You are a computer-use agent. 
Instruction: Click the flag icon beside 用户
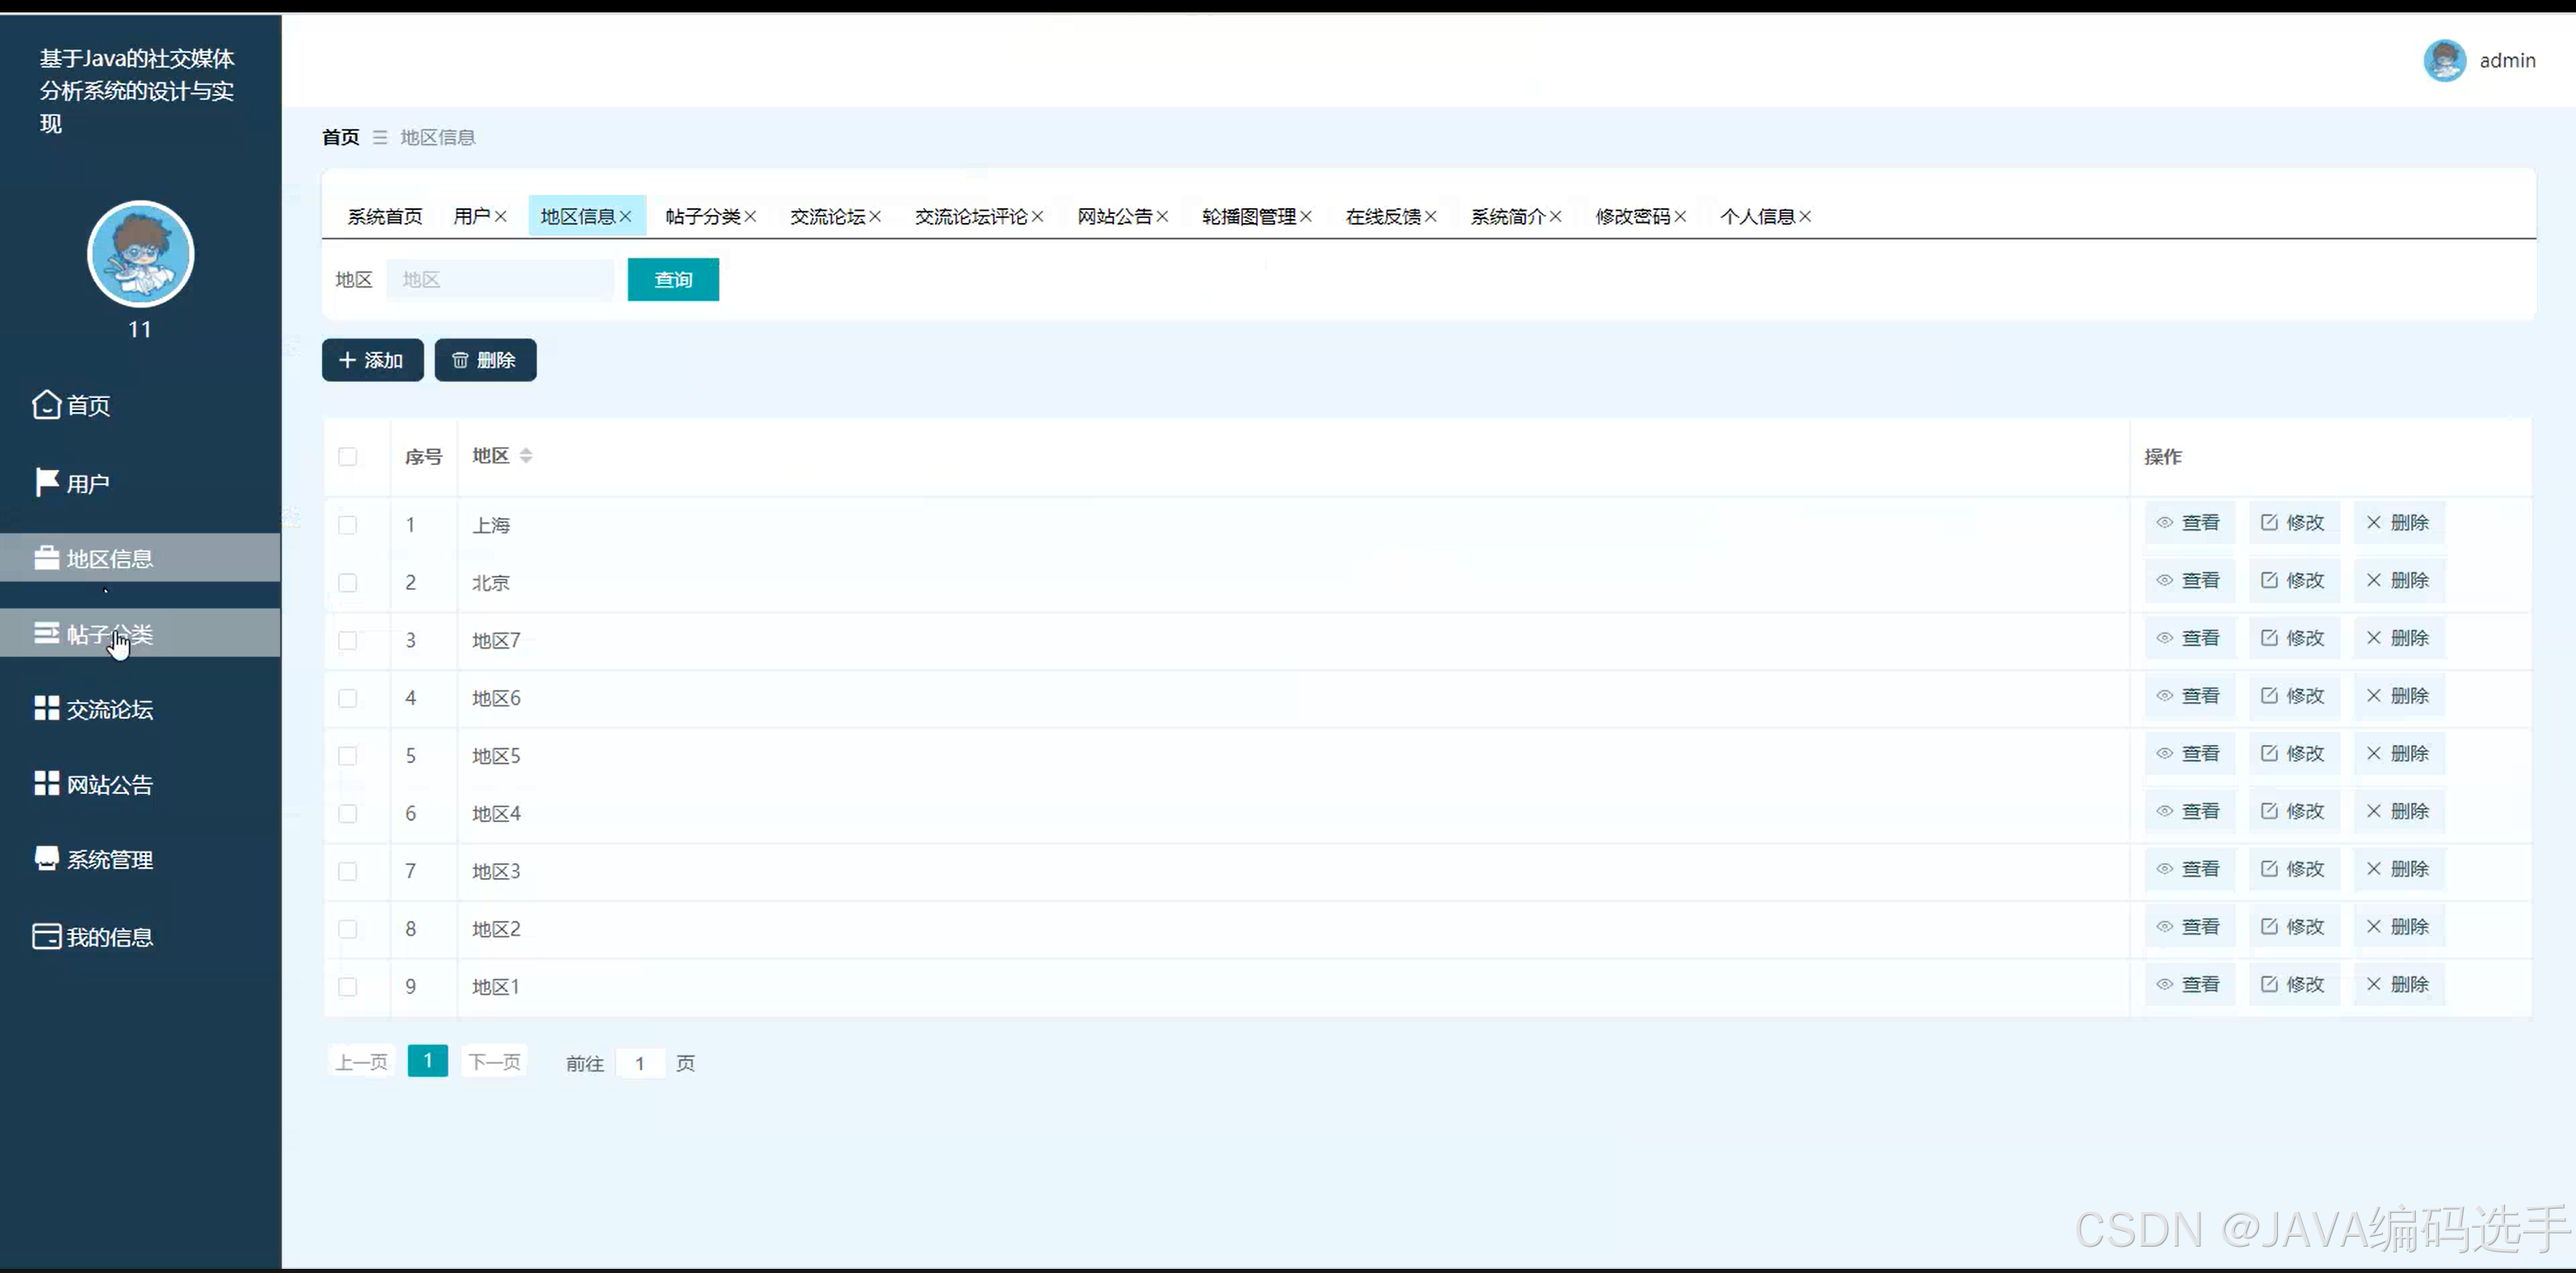(x=46, y=483)
